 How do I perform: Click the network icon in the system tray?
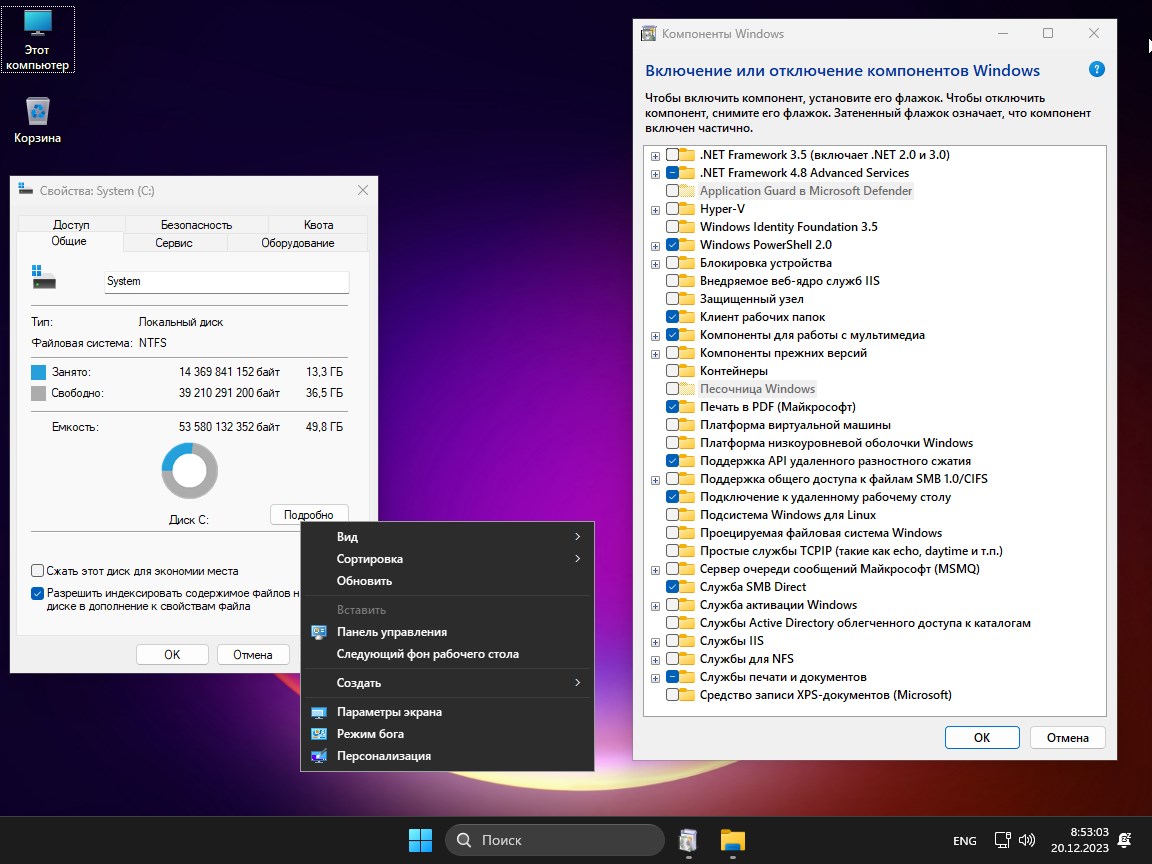(x=1002, y=840)
